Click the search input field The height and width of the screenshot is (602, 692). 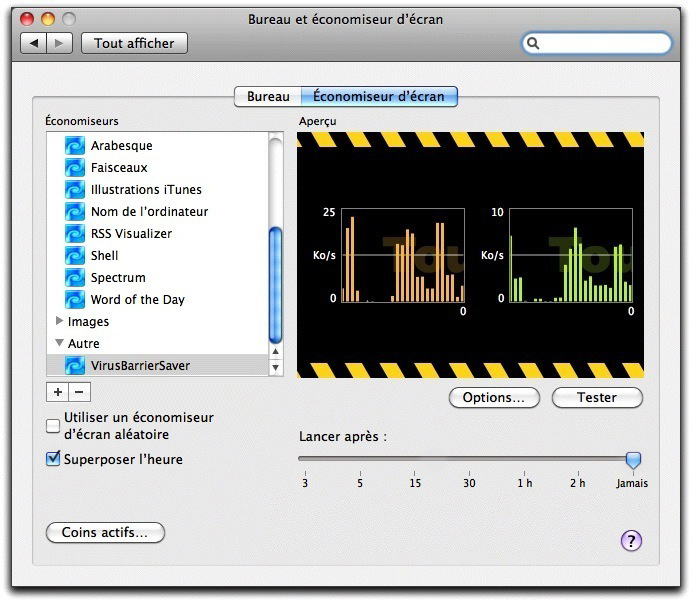point(597,43)
